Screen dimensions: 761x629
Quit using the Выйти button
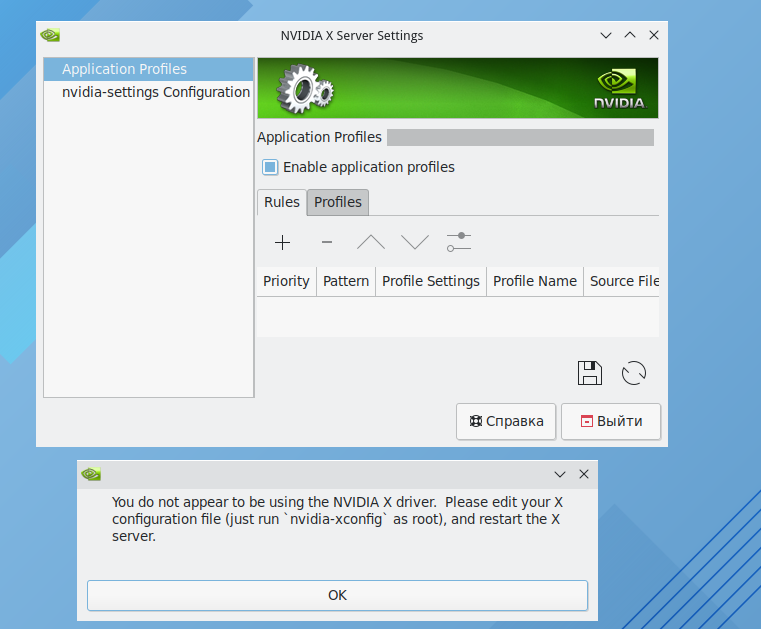click(x=611, y=421)
